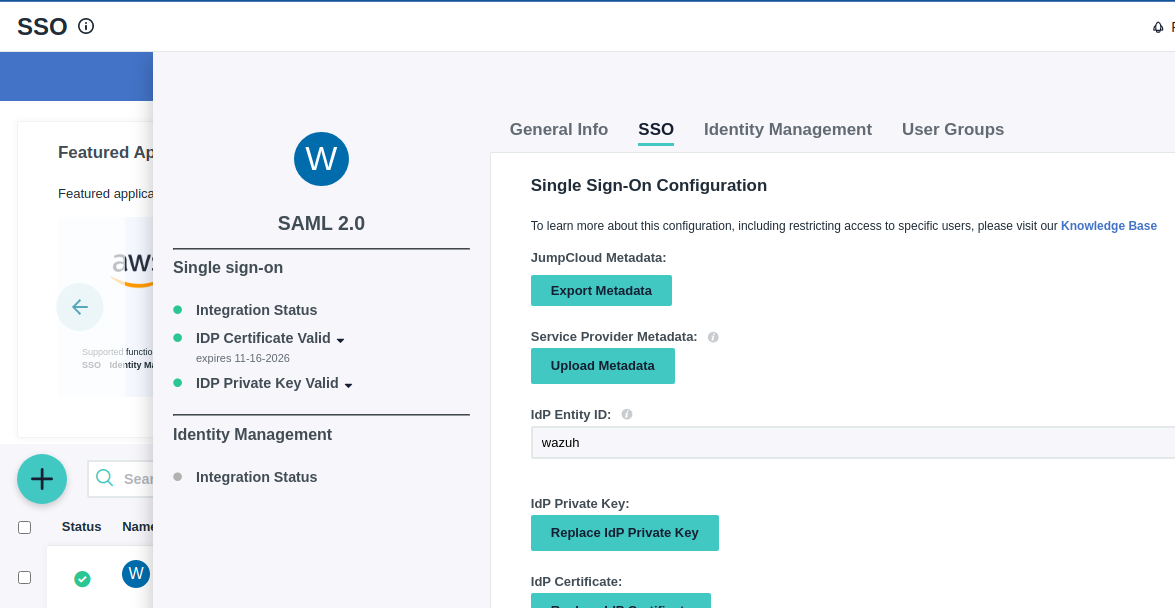Click the applications search field
This screenshot has height=608, width=1175.
coord(121,479)
